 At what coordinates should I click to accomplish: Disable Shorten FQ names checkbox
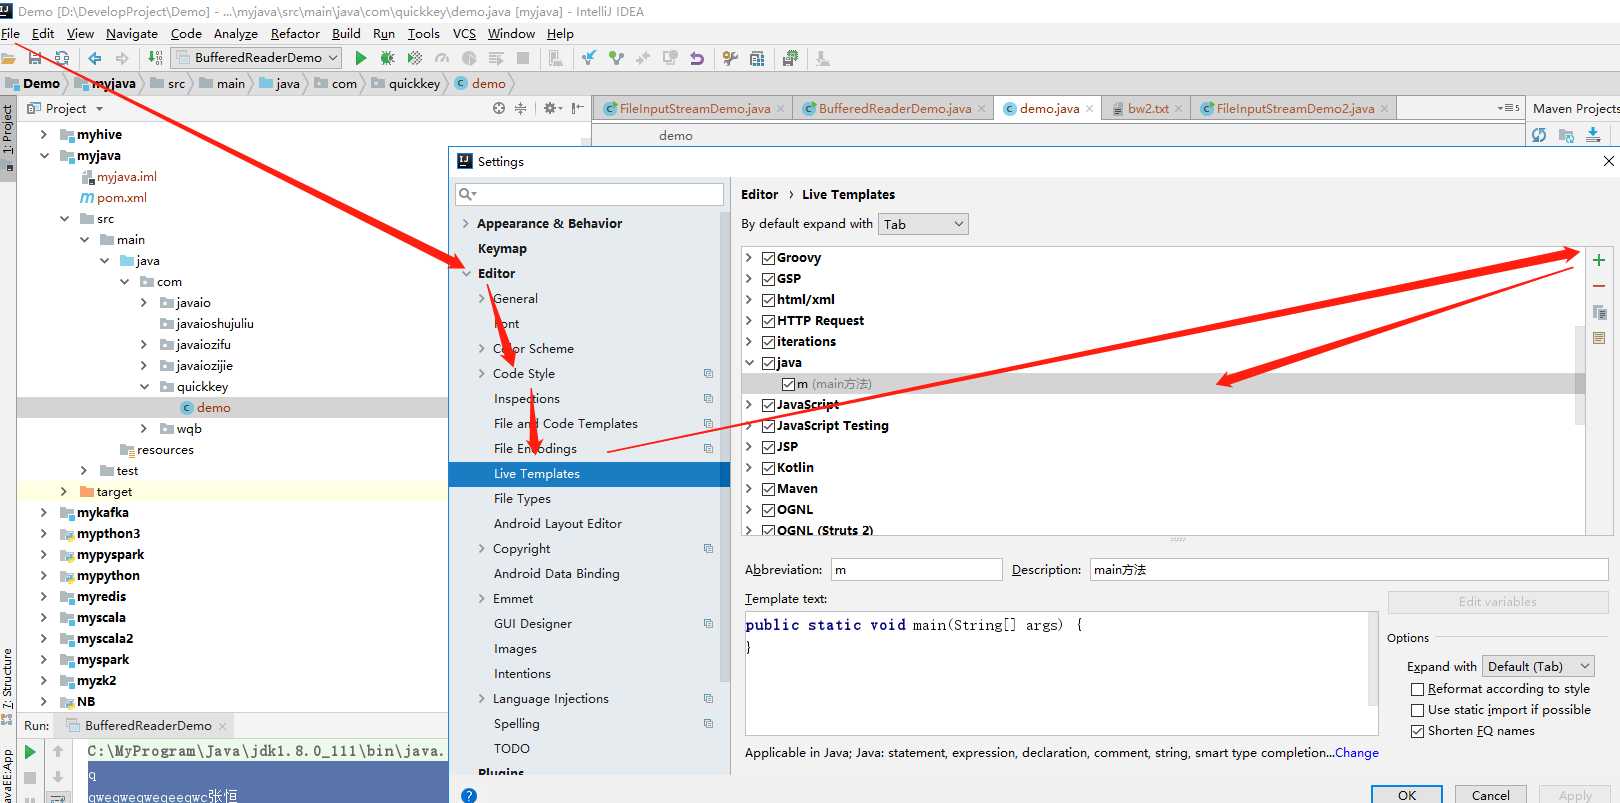pyautogui.click(x=1417, y=731)
